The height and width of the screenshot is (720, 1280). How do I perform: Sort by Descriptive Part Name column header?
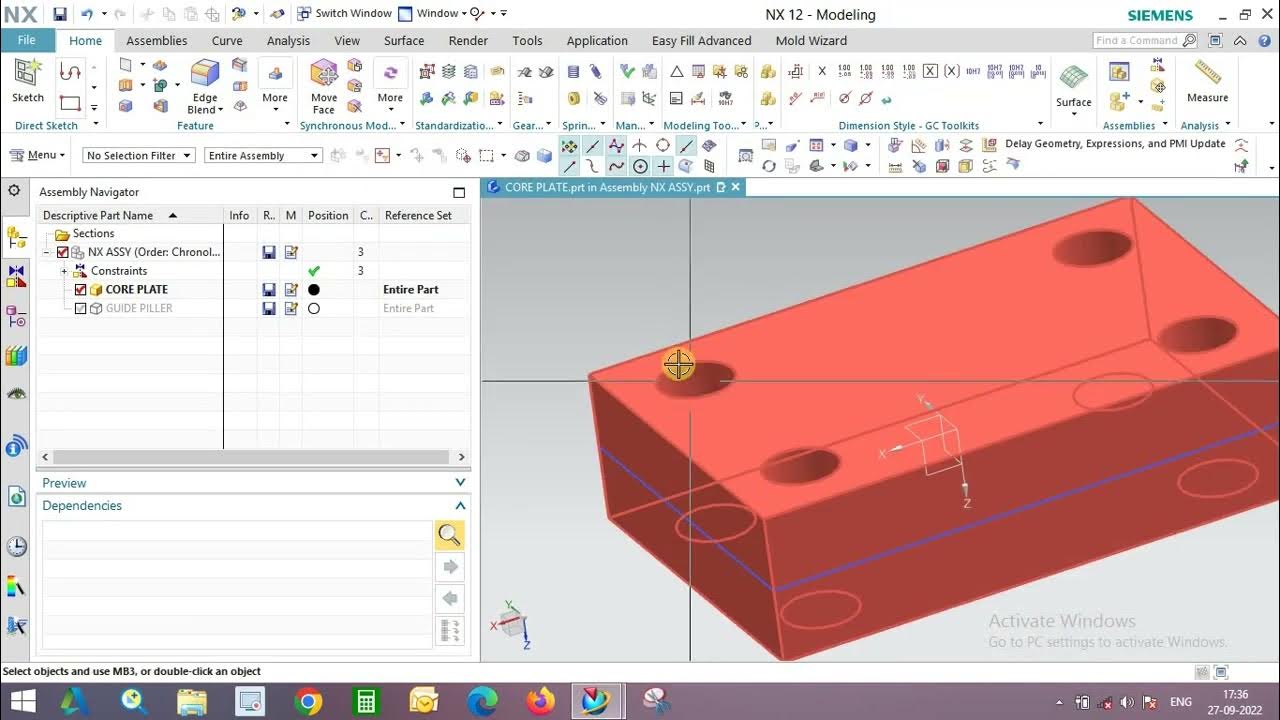click(130, 215)
